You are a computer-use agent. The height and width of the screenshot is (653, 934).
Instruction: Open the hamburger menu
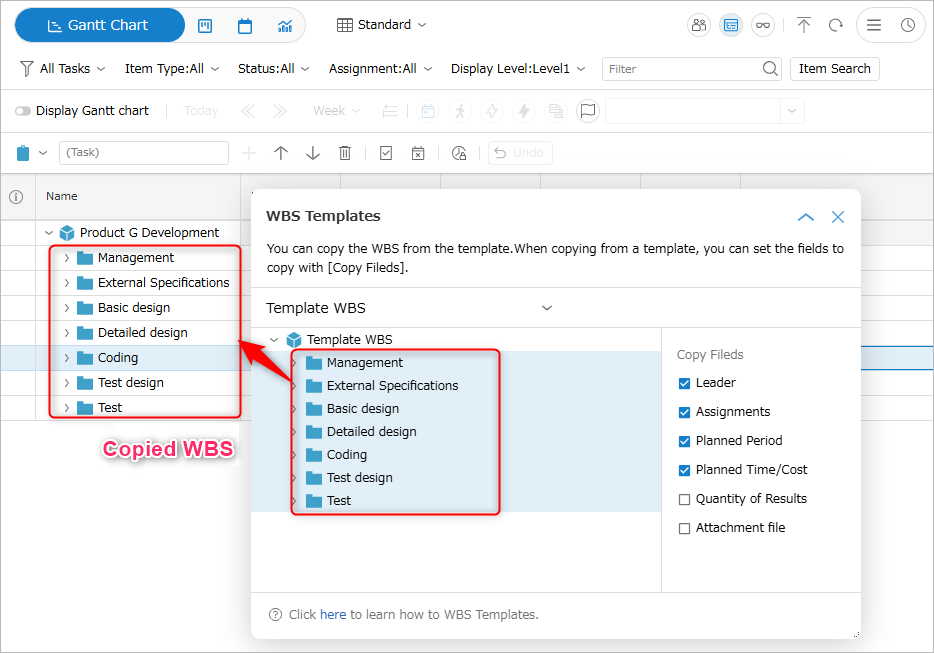[x=874, y=25]
